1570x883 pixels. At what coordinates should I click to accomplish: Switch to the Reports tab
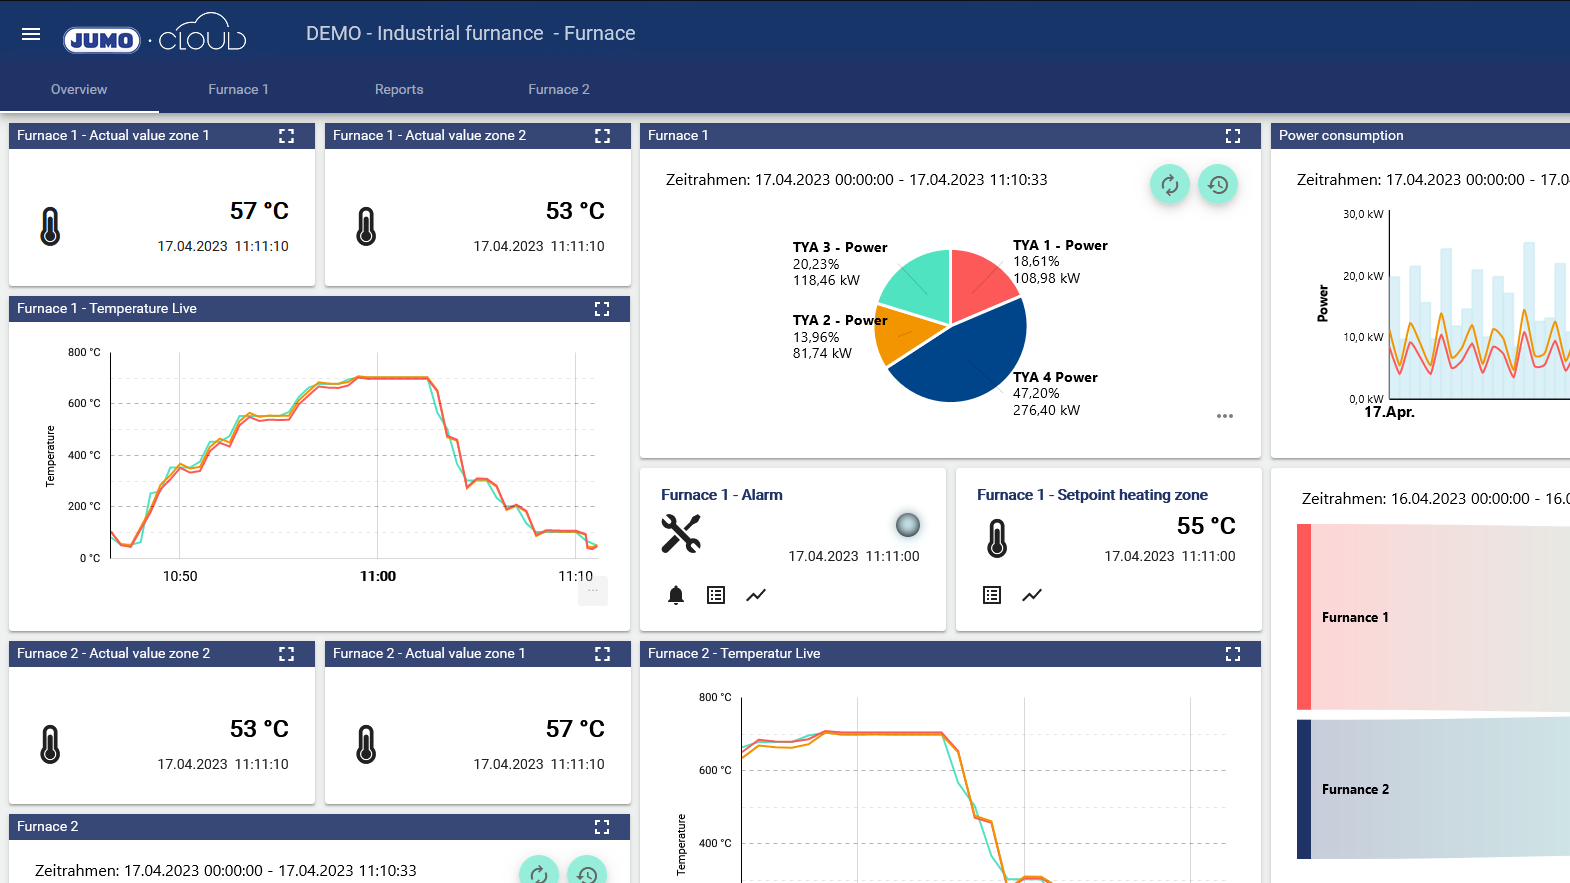[399, 89]
